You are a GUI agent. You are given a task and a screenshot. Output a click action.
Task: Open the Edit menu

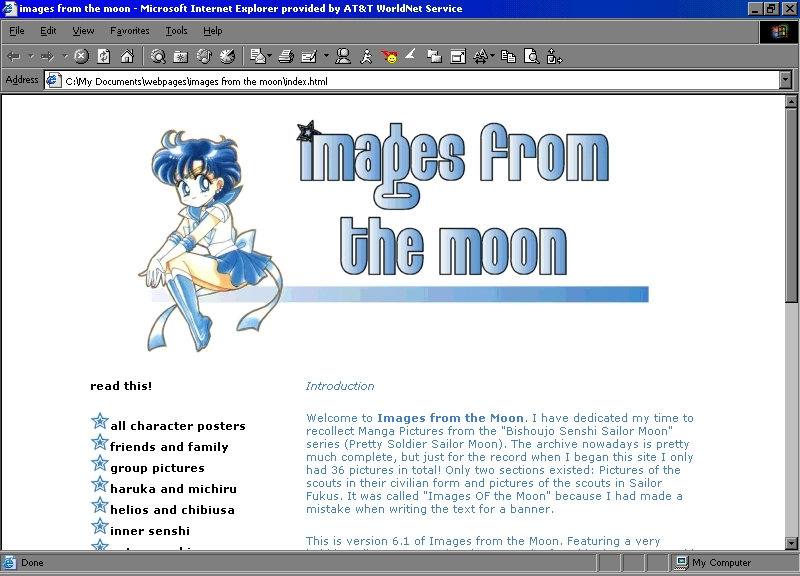coord(48,31)
